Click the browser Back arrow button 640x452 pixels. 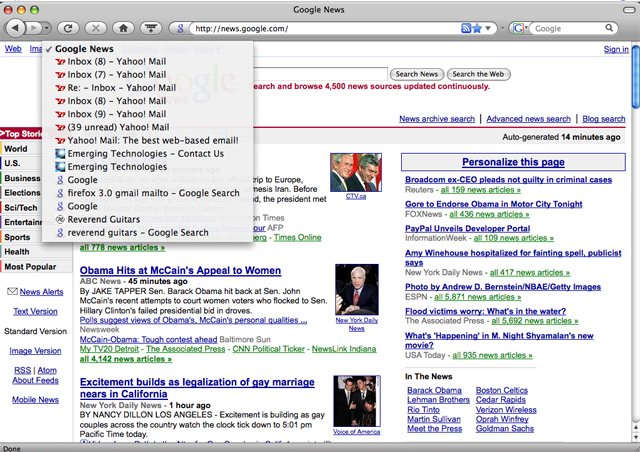click(x=15, y=28)
